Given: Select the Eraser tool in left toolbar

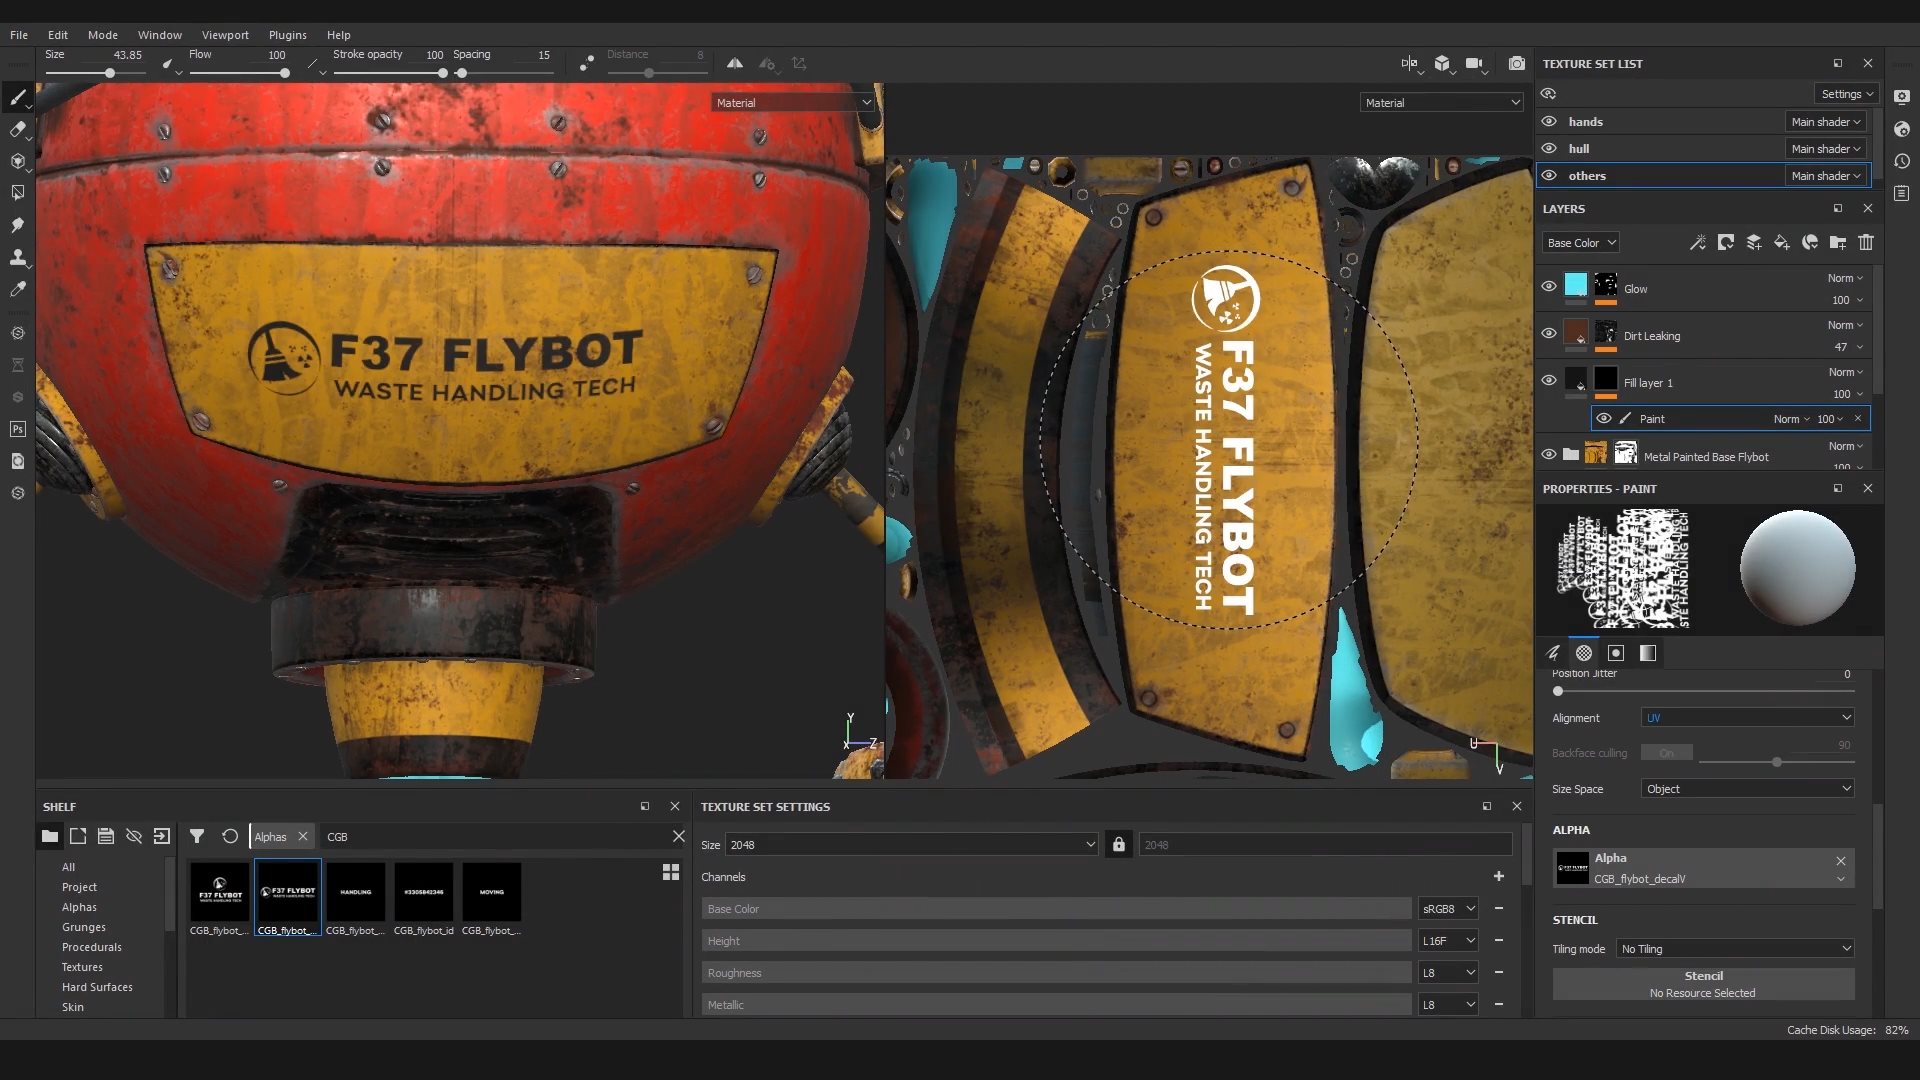Looking at the screenshot, I should click(x=17, y=129).
